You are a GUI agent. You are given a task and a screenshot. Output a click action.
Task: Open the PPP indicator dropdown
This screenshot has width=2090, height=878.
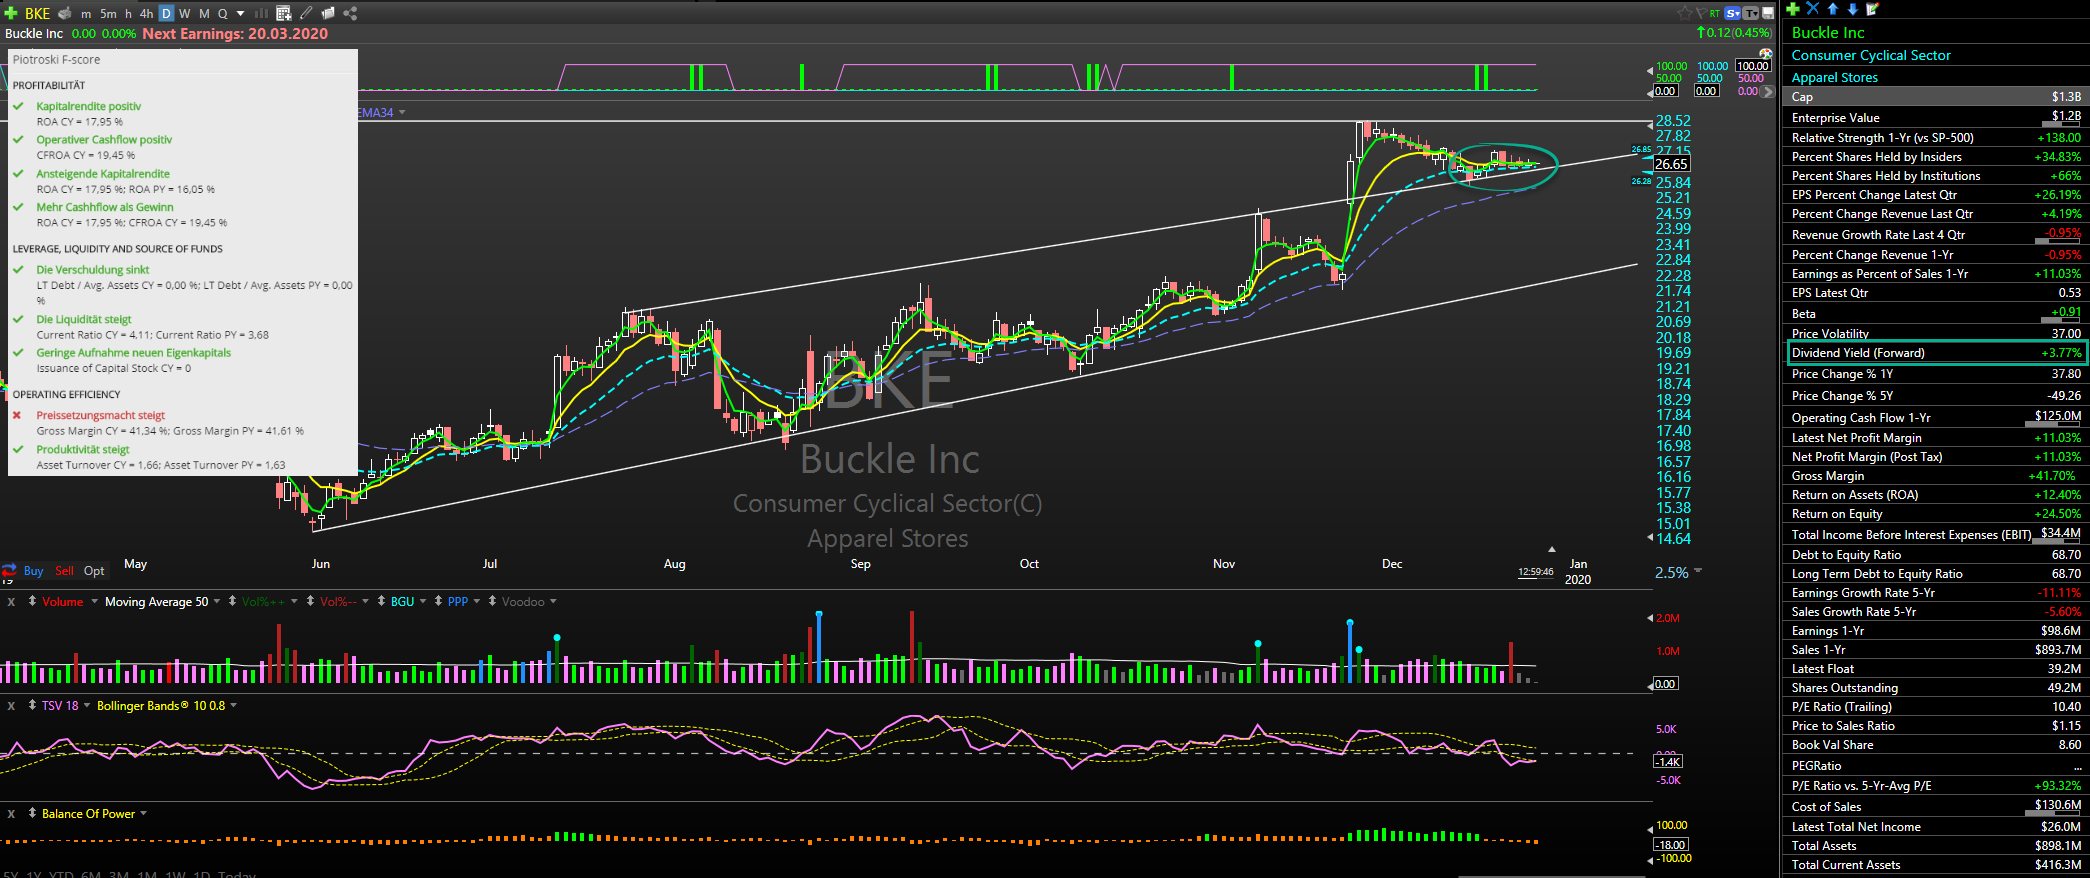477,601
